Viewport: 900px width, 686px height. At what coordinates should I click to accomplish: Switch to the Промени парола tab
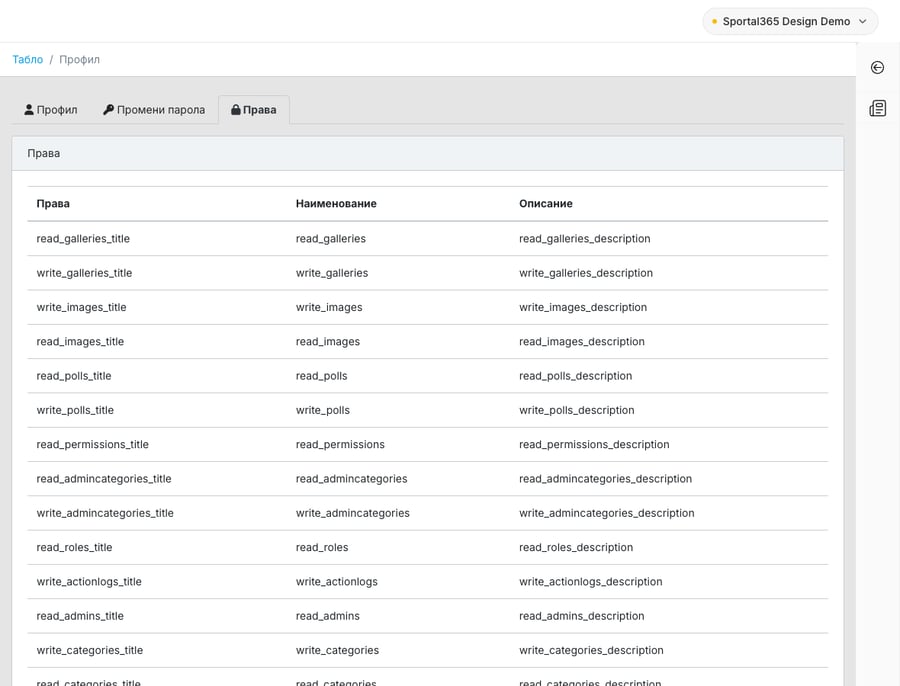tap(154, 110)
